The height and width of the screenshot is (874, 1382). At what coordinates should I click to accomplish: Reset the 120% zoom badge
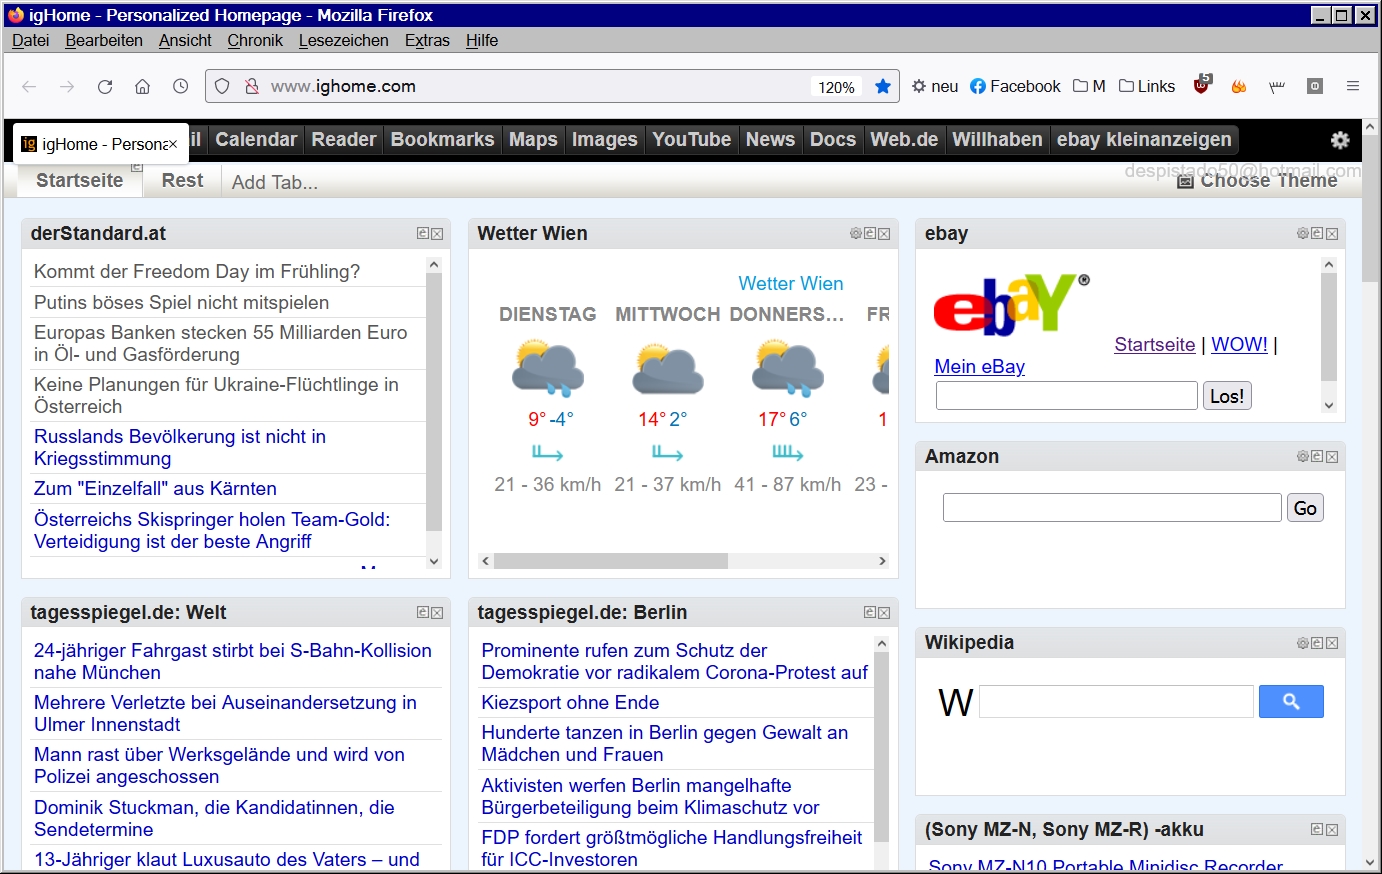(836, 87)
